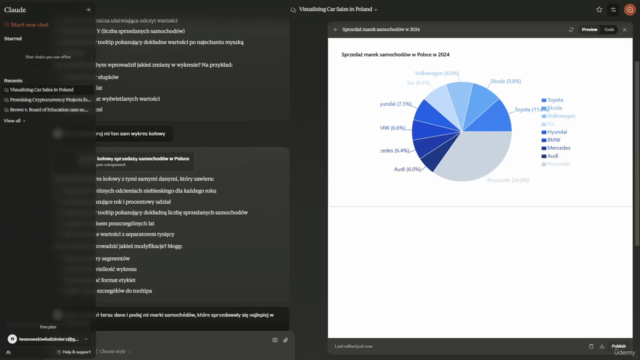Copy artifact contents with clipboard icon
The height and width of the screenshot is (360, 640).
pyautogui.click(x=591, y=346)
